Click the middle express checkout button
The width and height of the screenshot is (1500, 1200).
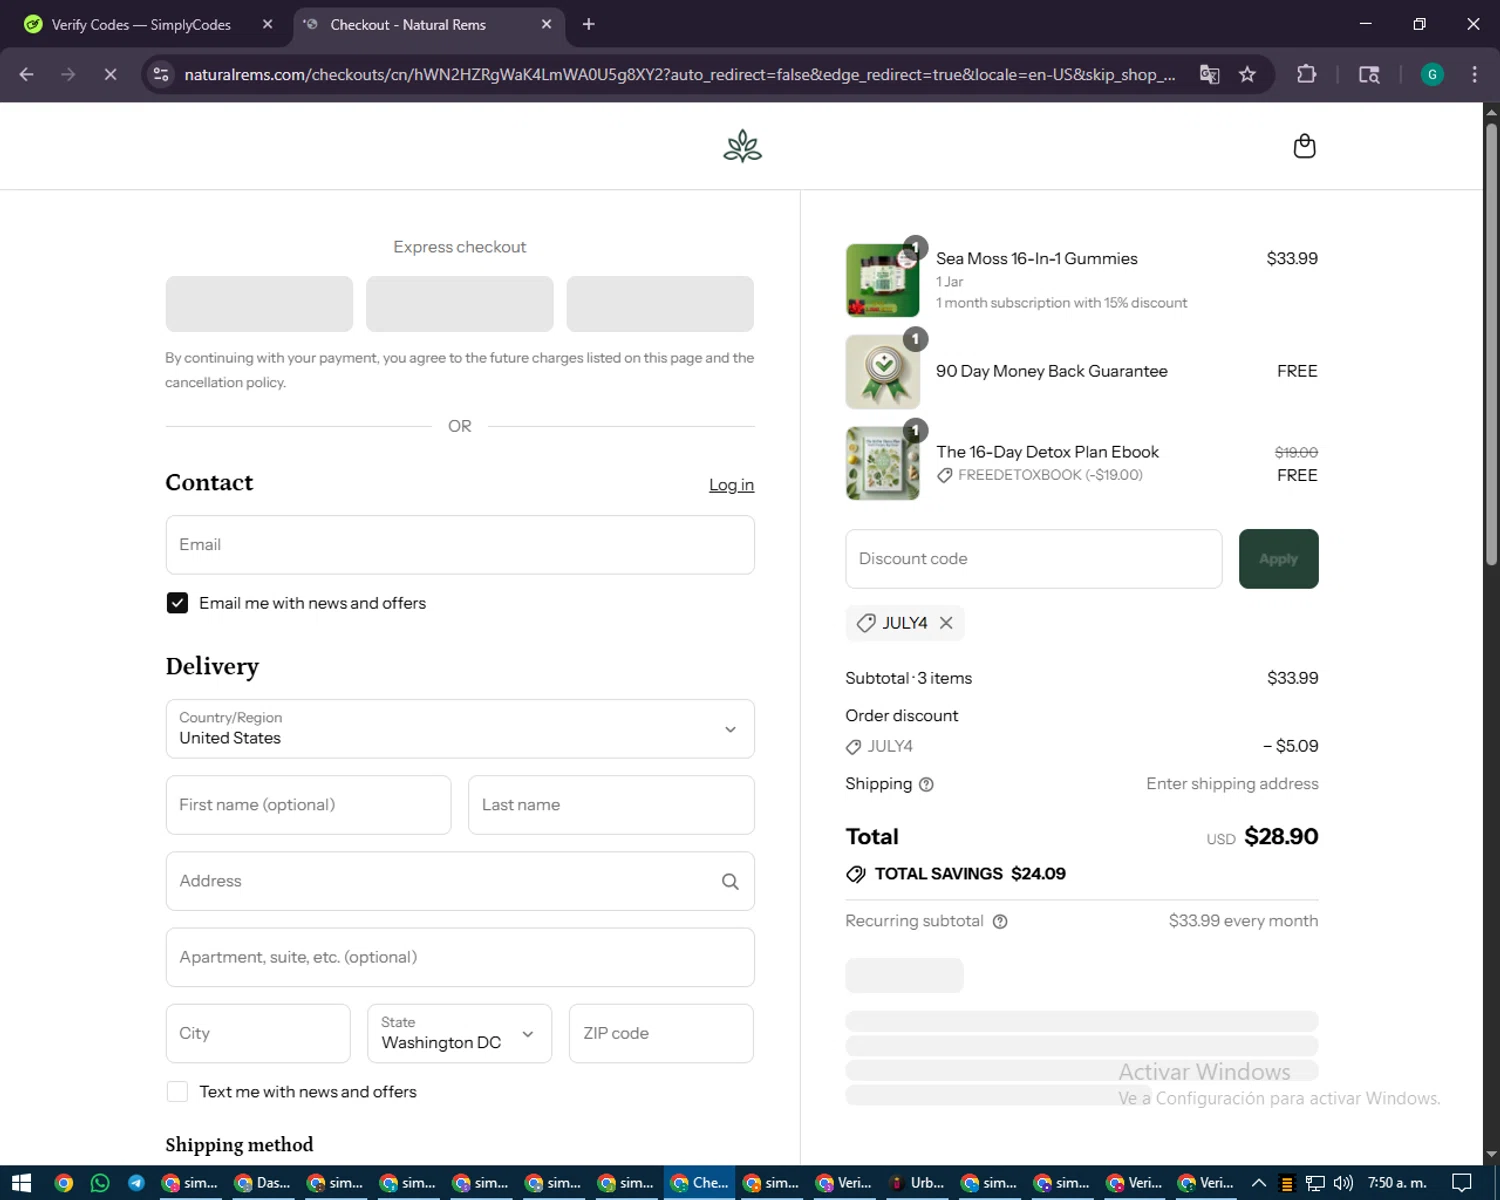coord(460,304)
